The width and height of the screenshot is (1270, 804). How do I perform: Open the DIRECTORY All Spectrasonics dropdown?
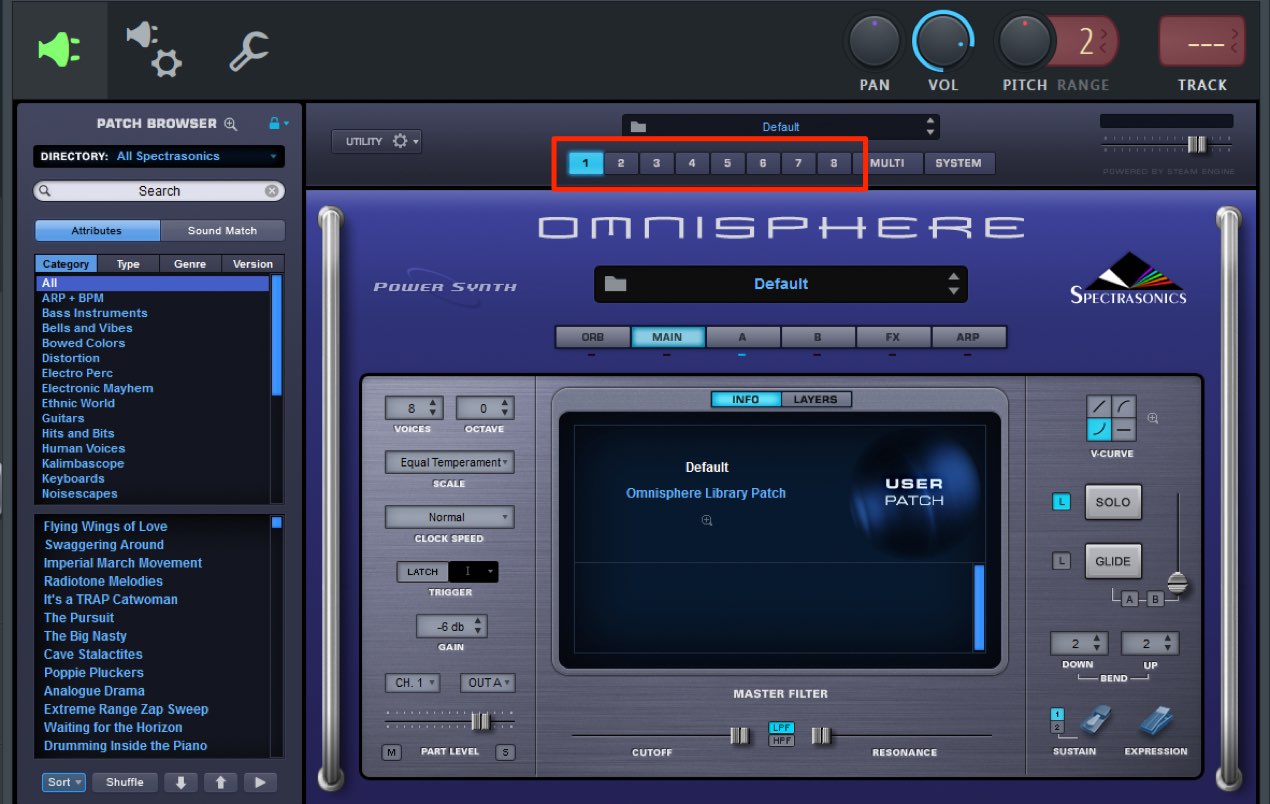point(159,156)
